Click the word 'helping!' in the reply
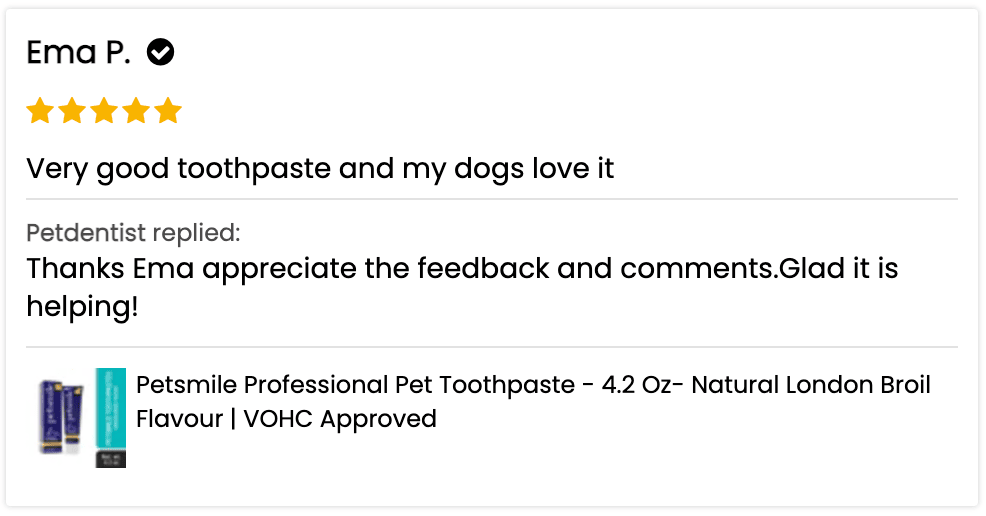Image resolution: width=986 pixels, height=516 pixels. pos(82,307)
